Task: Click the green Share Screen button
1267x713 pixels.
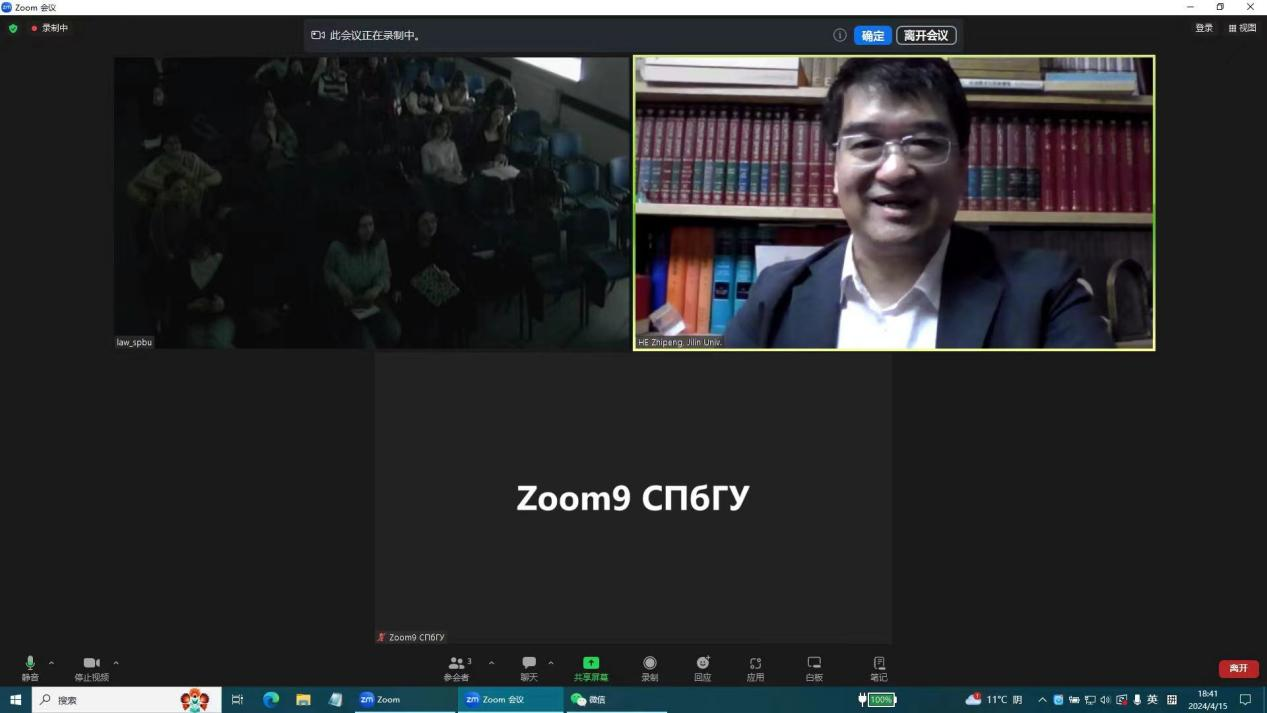Action: point(590,667)
